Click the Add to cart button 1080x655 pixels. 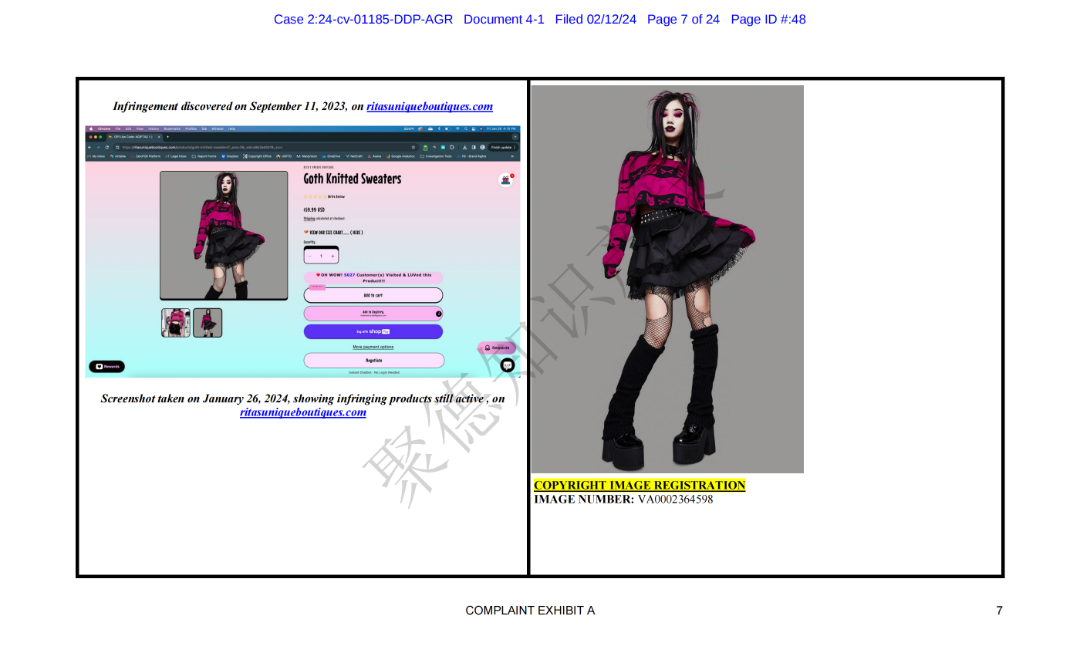click(373, 295)
